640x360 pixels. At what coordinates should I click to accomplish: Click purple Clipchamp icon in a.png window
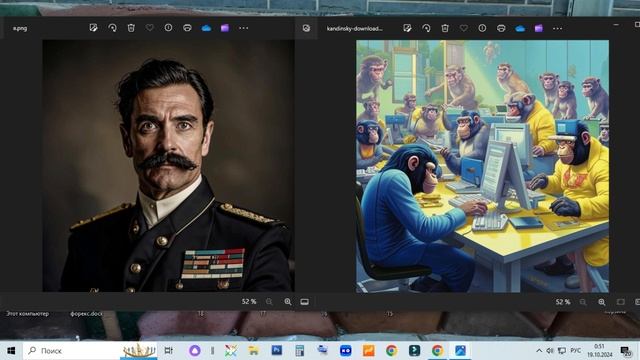[225, 28]
